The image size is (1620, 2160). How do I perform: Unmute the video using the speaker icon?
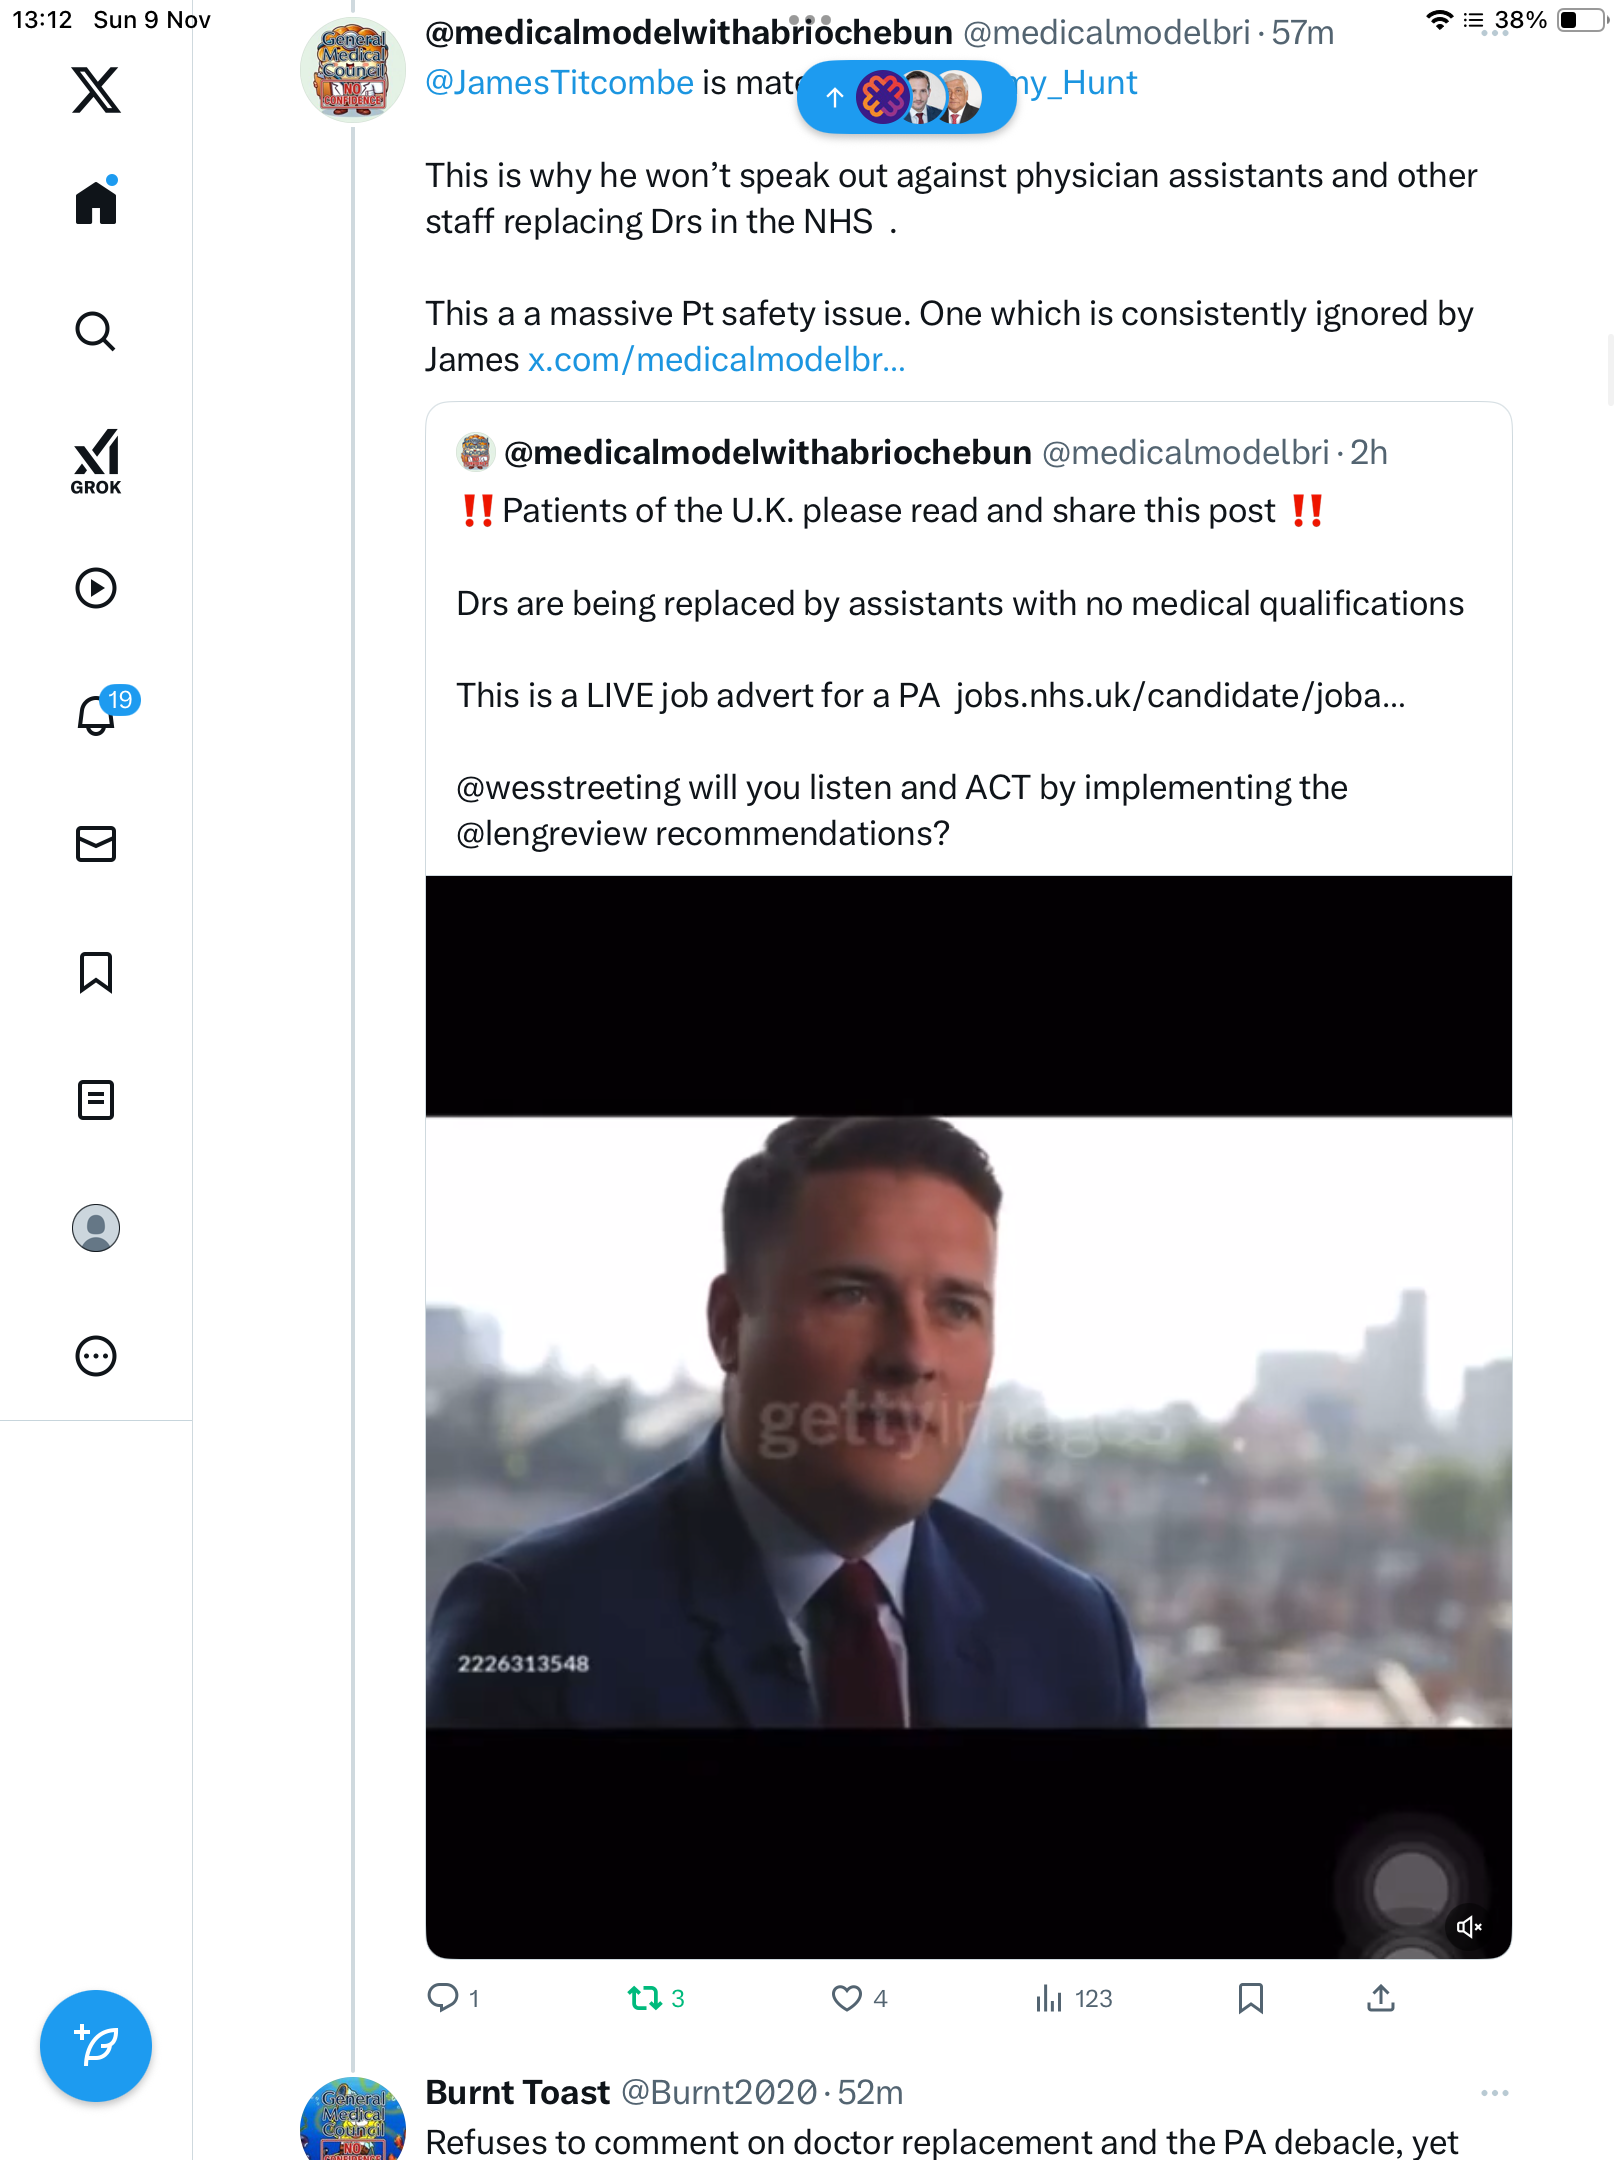pyautogui.click(x=1468, y=1926)
